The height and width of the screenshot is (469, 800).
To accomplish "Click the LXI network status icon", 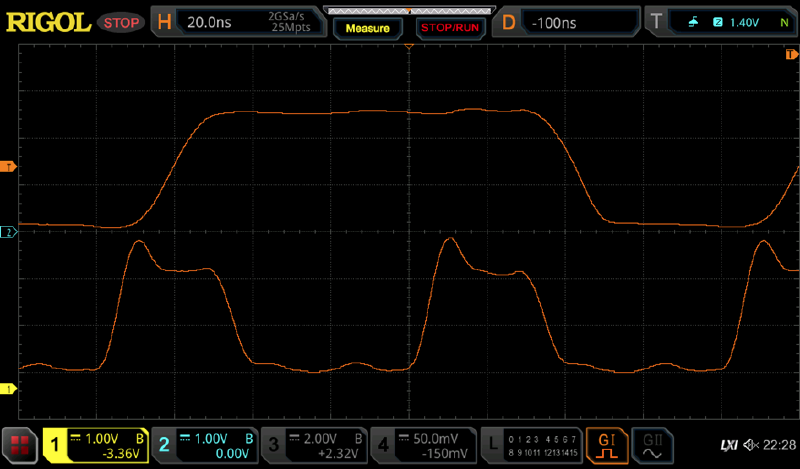I will (x=728, y=444).
